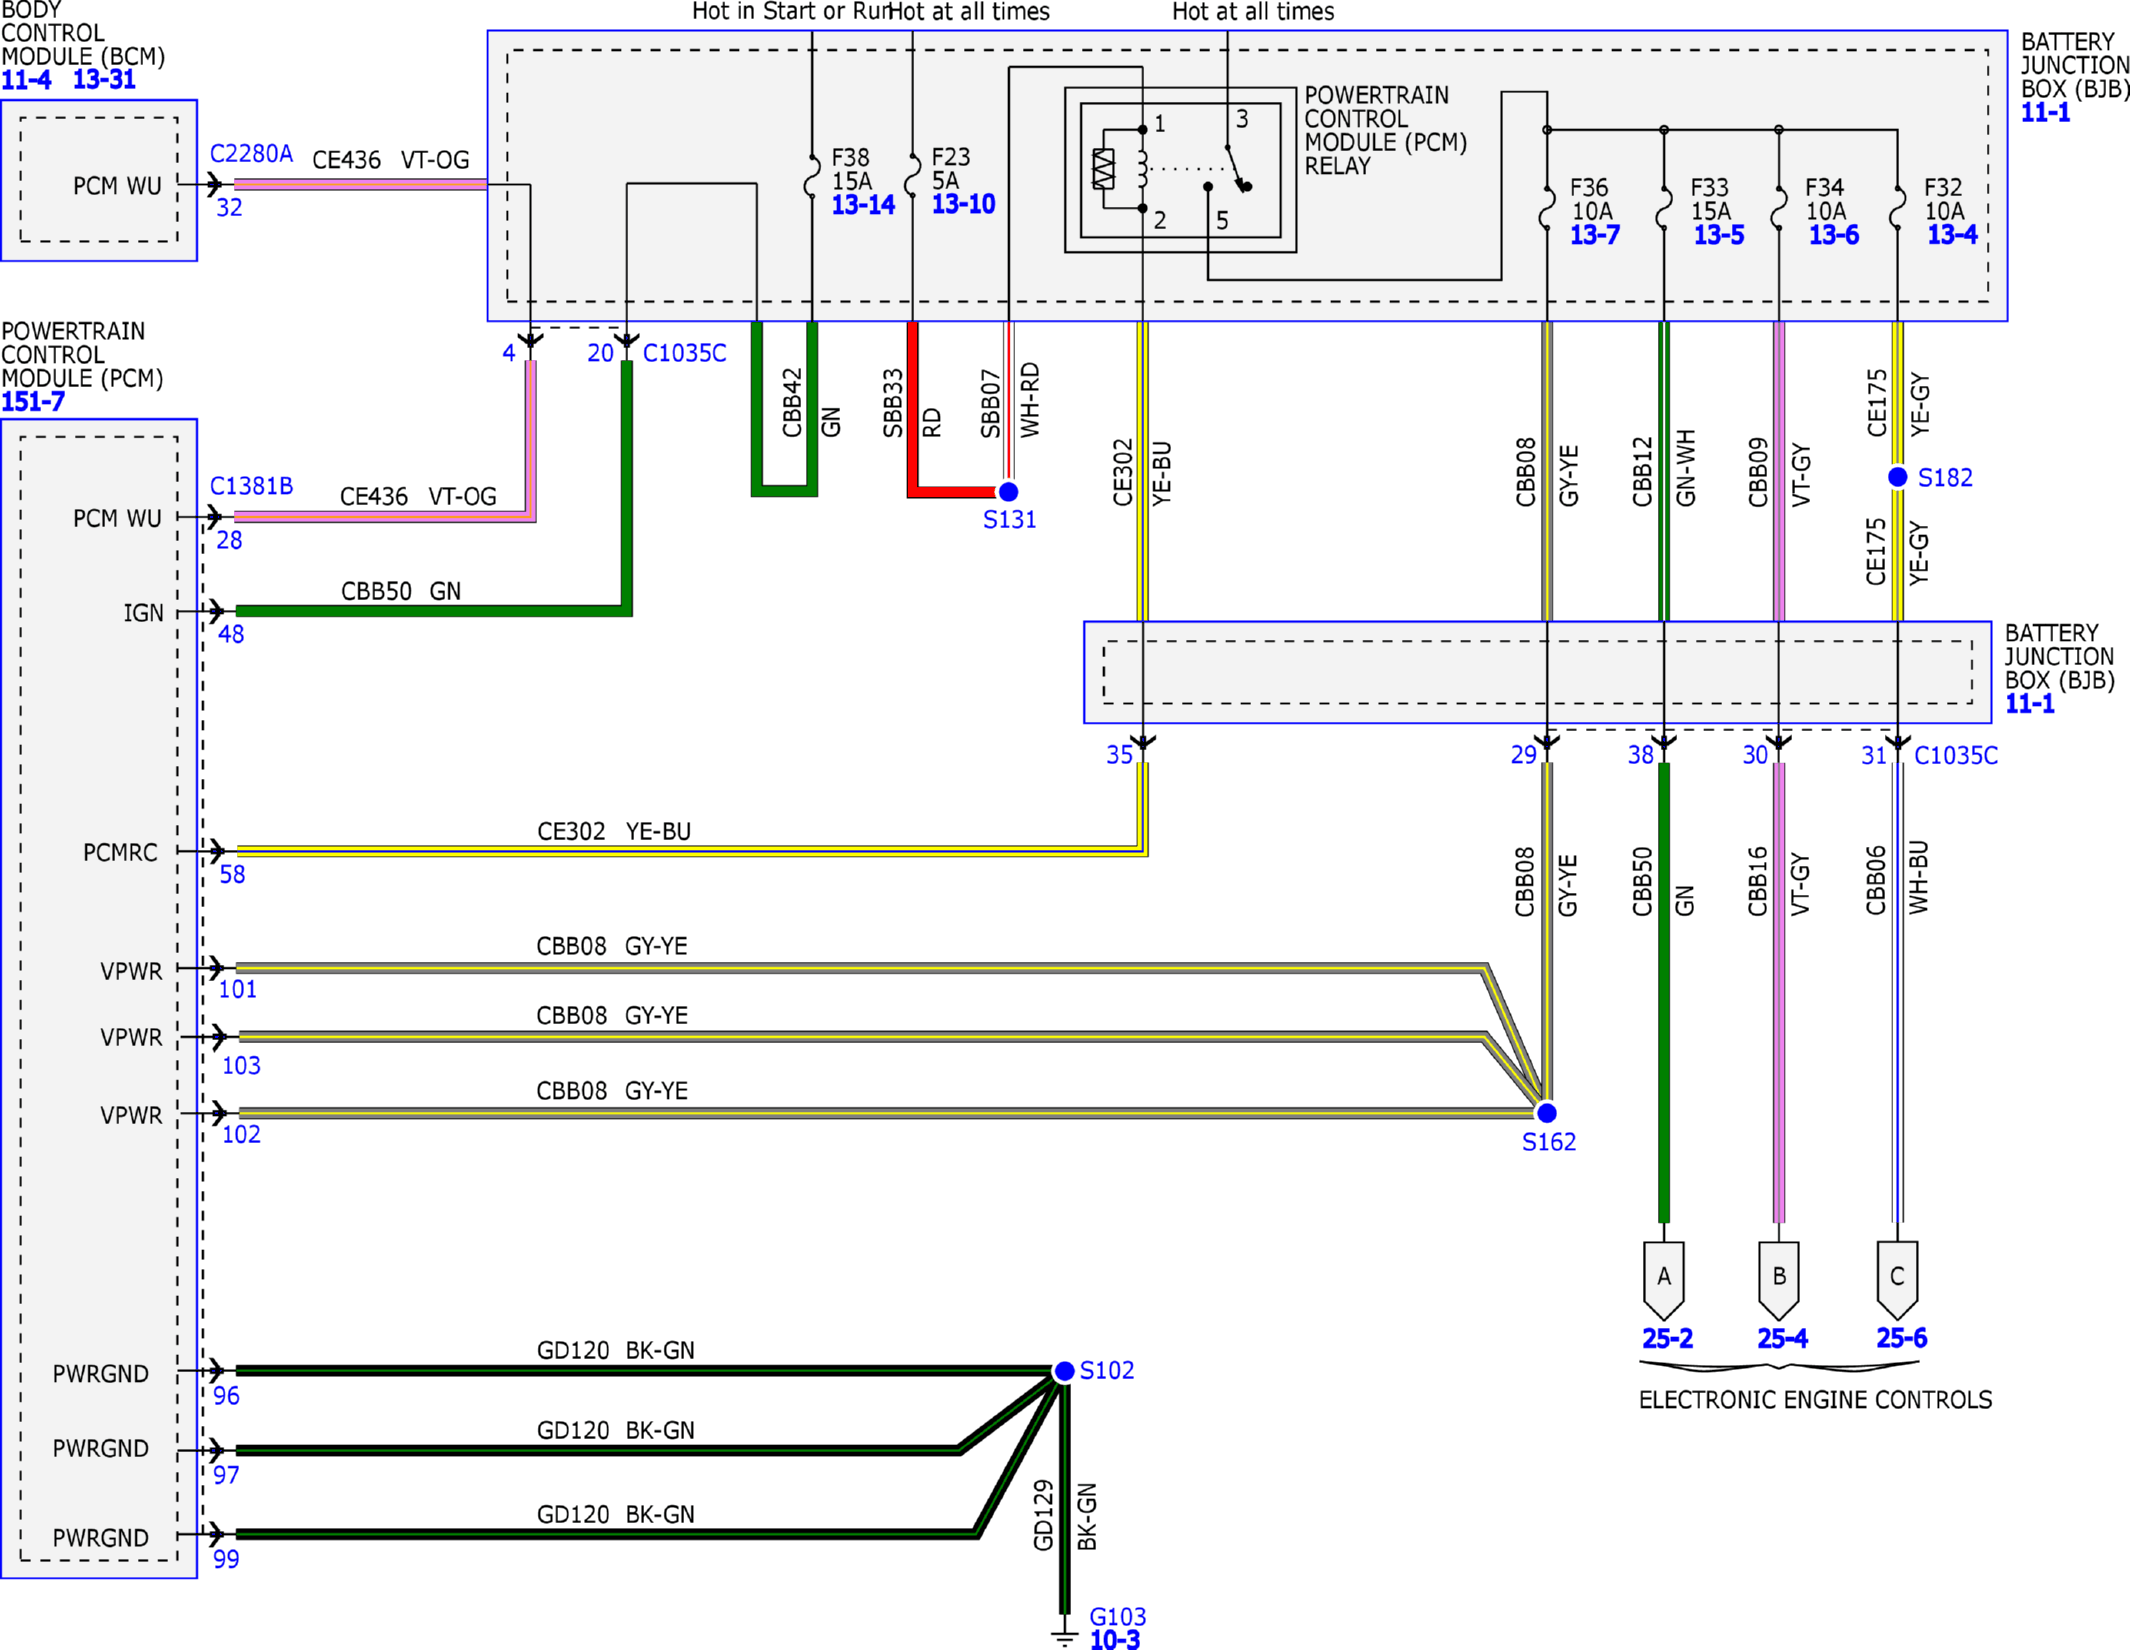This screenshot has width=2130, height=1650.
Task: Select the vertical GD129 BK-GN wire label
Action: (1065, 1516)
